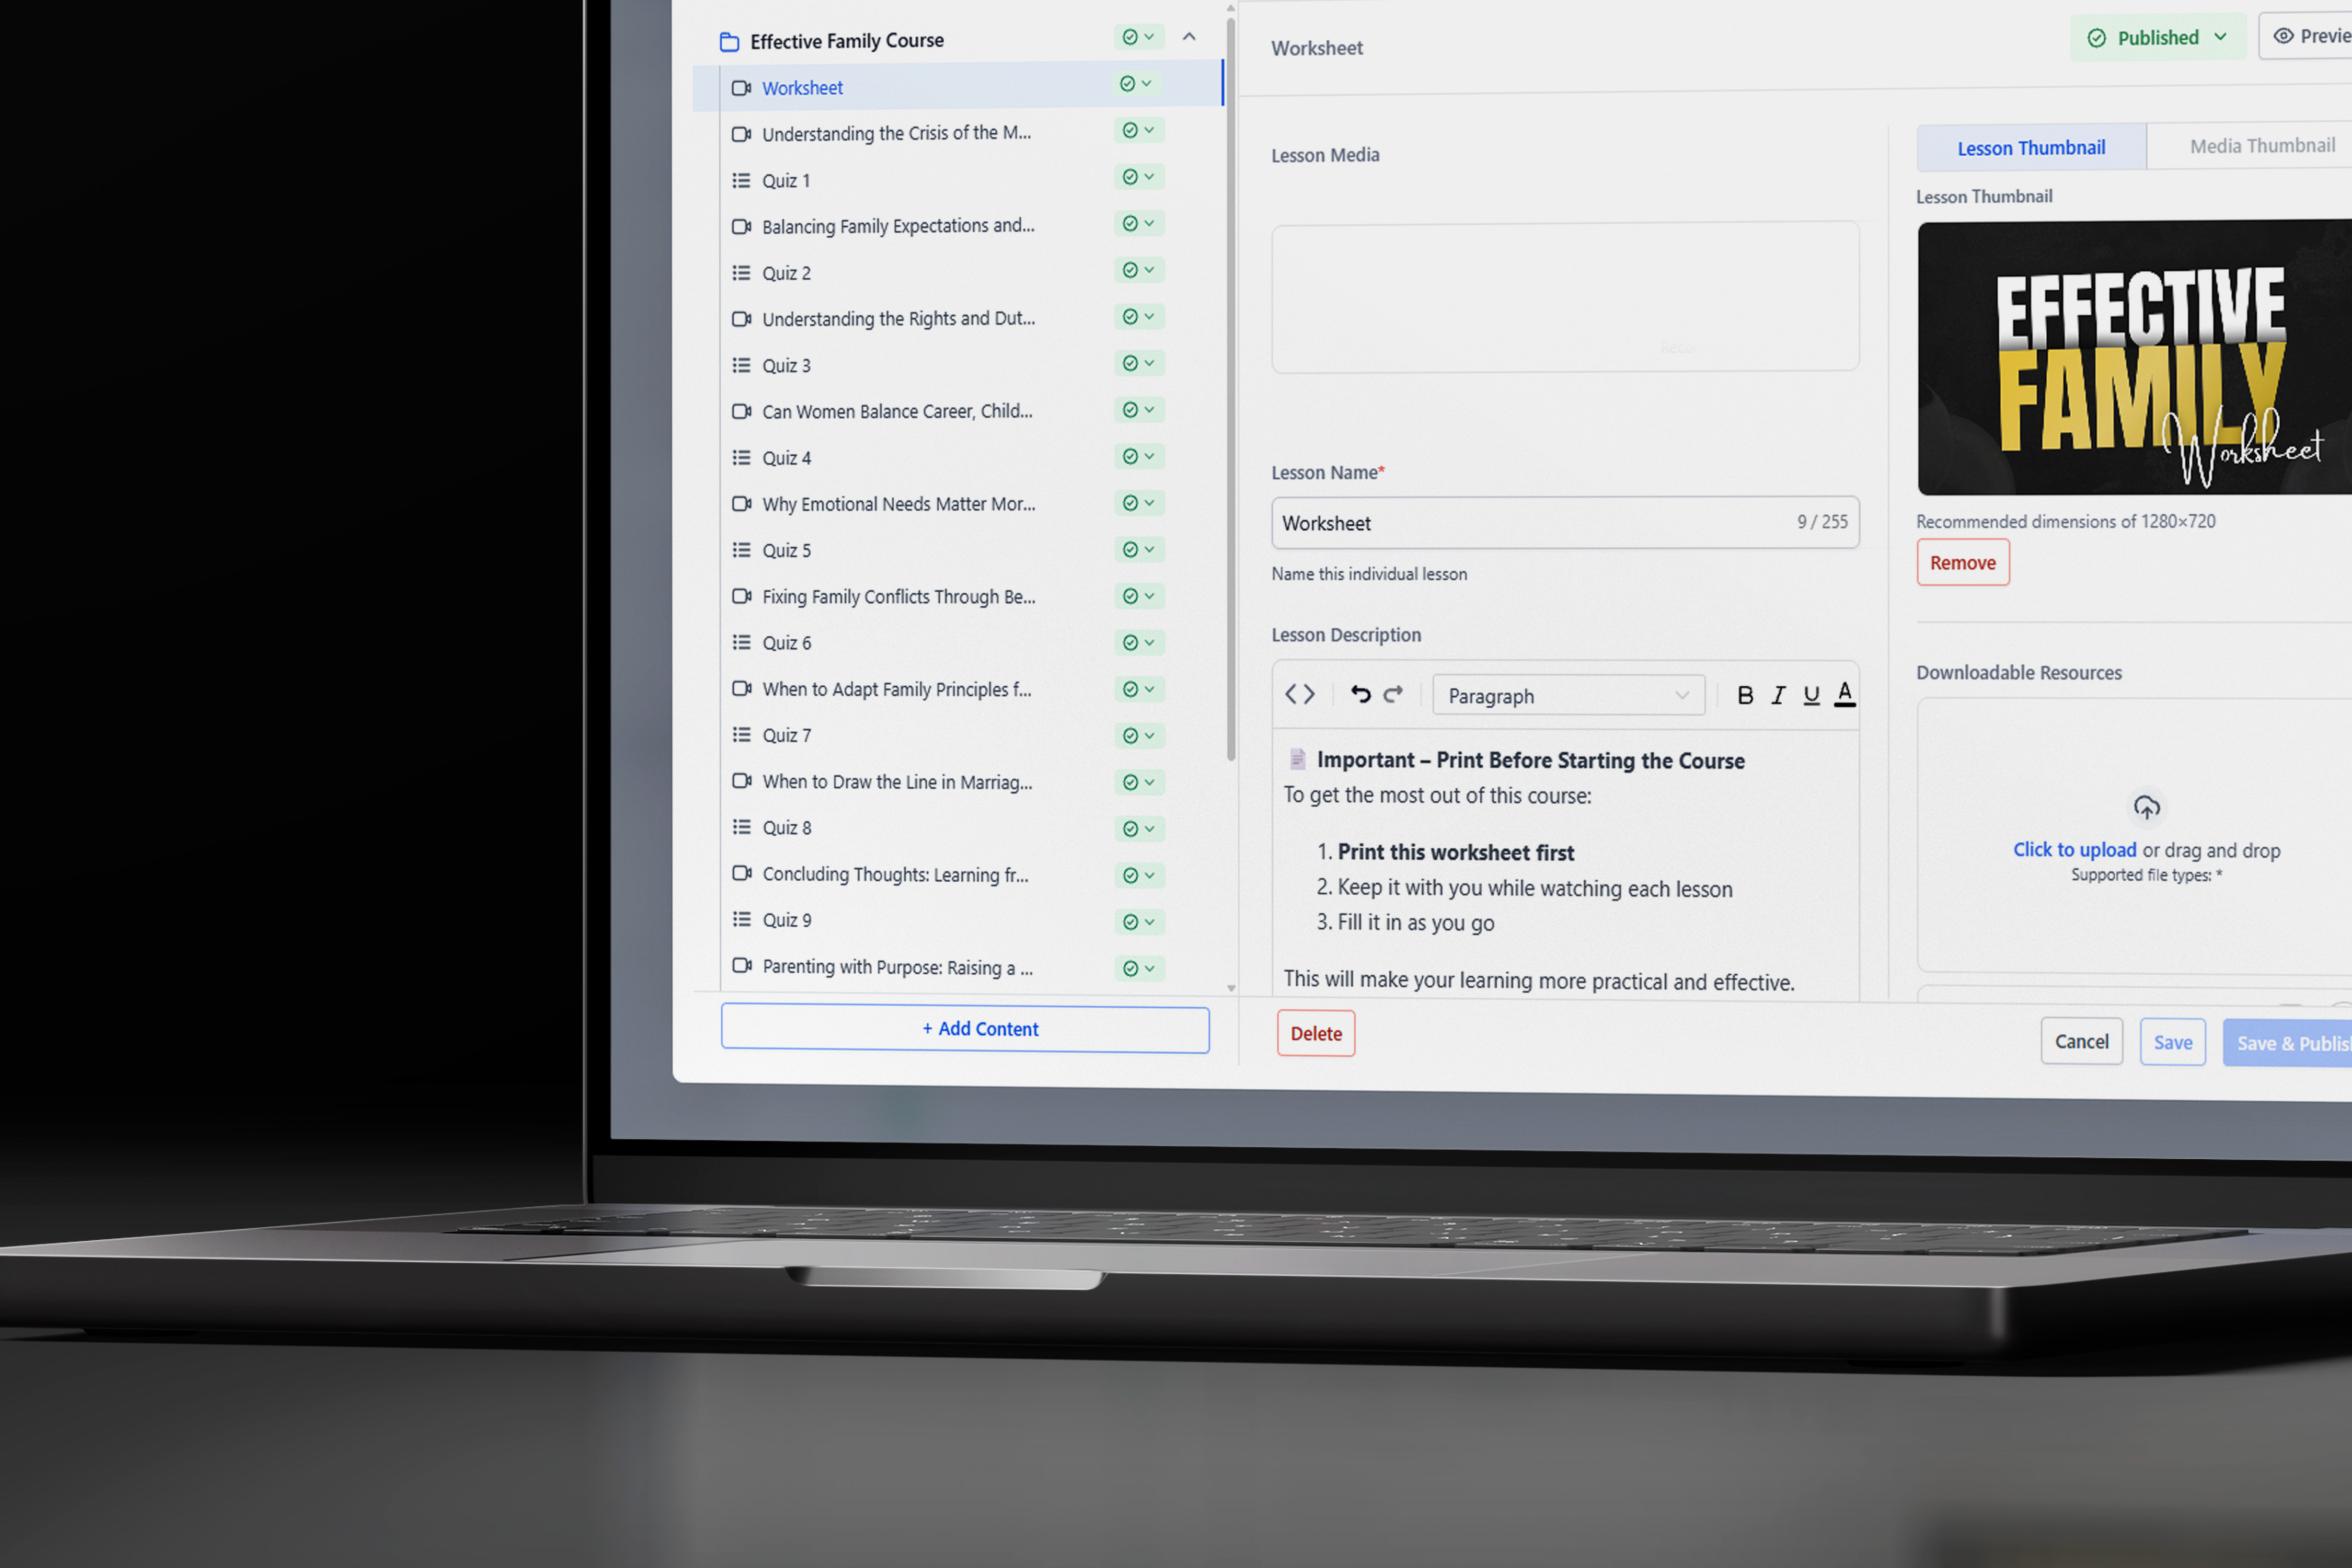Click the source code view icon
The image size is (2352, 1568).
[x=1299, y=694]
